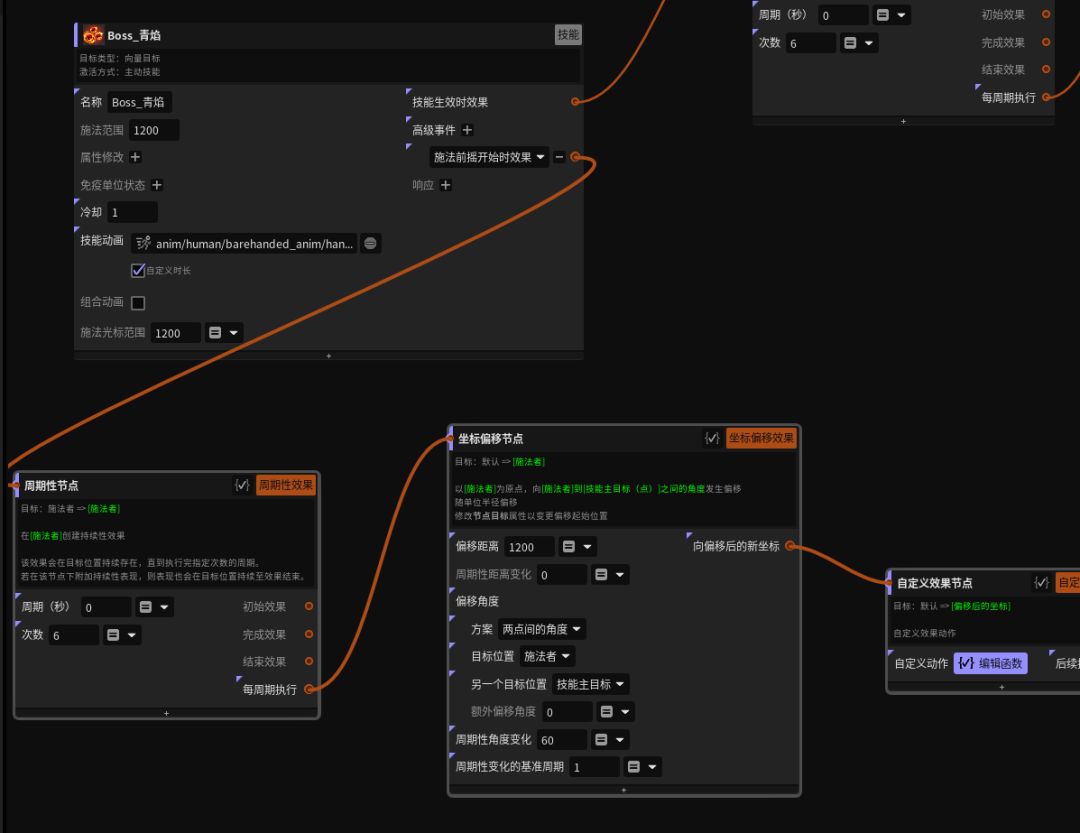The width and height of the screenshot is (1080, 833).
Task: Add a new 高级事件 with plus icon
Action: [x=467, y=130]
